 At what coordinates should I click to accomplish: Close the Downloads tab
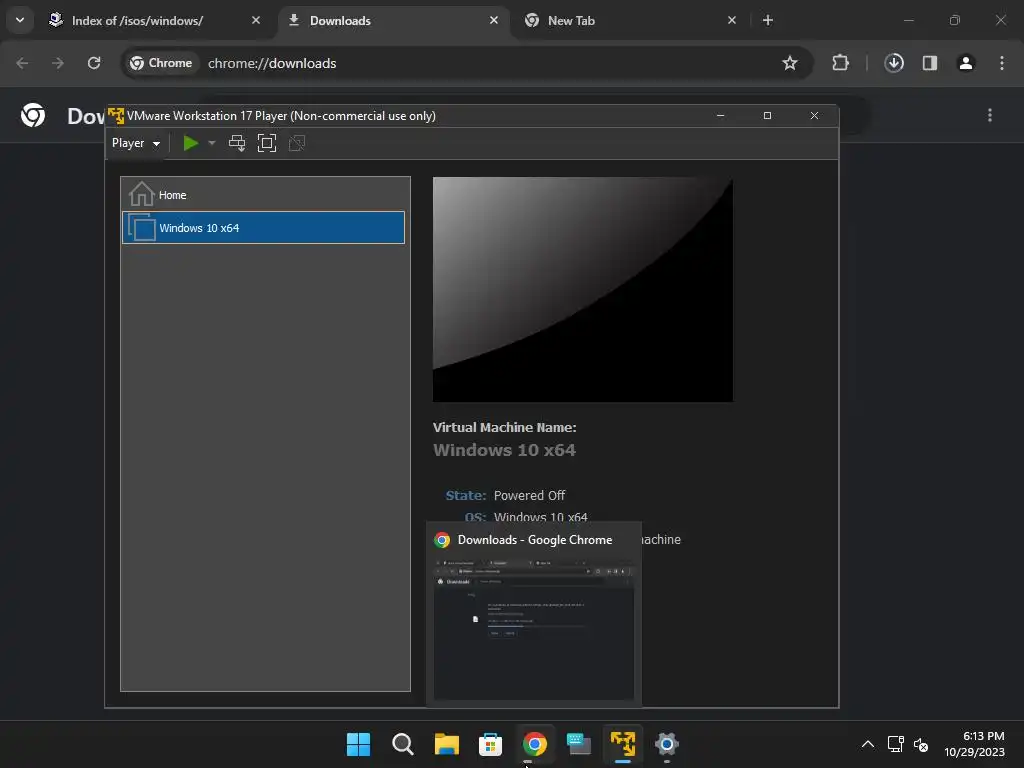[494, 20]
